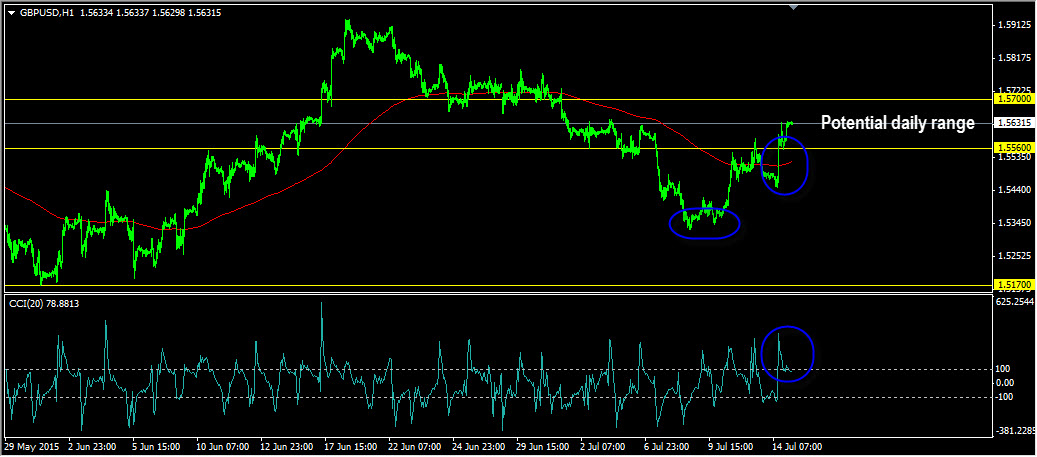Viewport: 1037px width, 457px height.
Task: Click the -381.2289 CCI scale value
Action: 1016,431
